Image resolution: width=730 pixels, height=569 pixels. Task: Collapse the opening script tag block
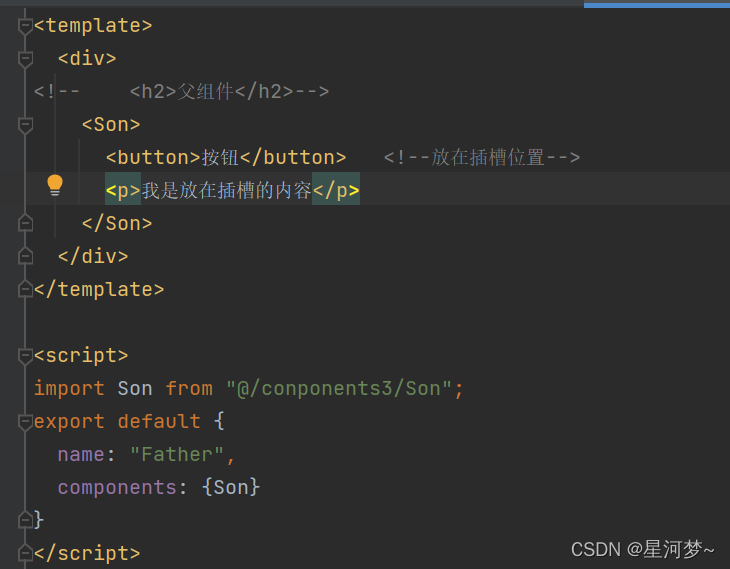pyautogui.click(x=26, y=355)
